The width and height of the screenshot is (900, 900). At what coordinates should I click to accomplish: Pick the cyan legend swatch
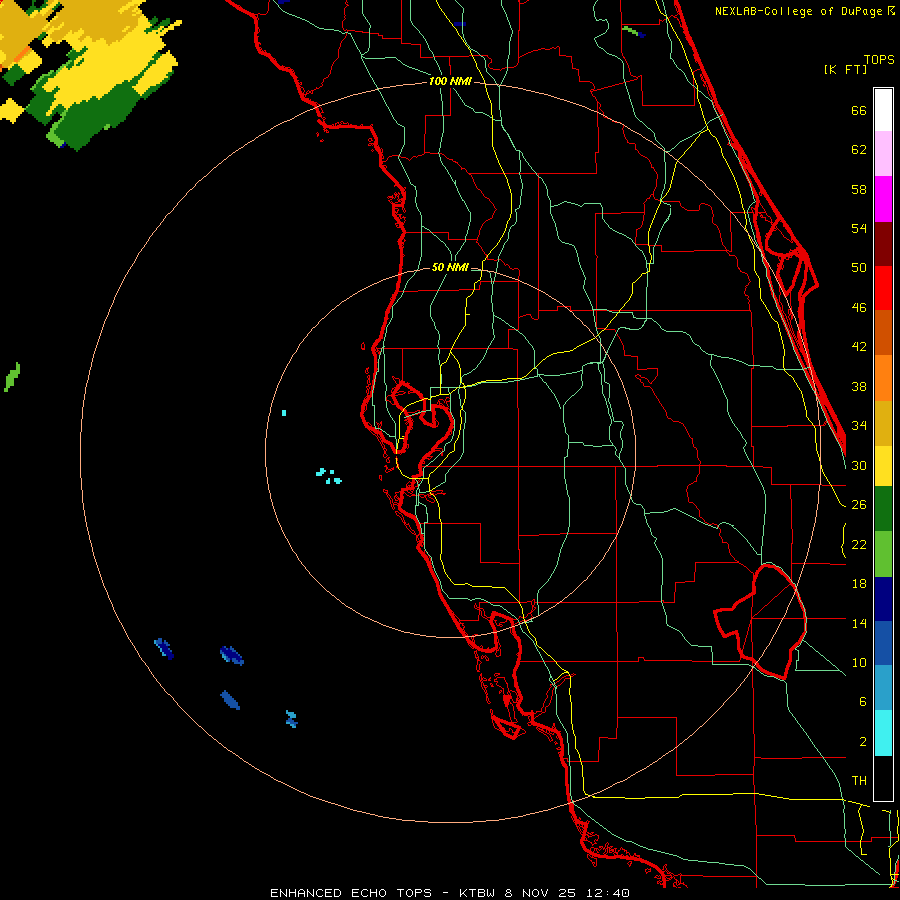click(x=883, y=733)
